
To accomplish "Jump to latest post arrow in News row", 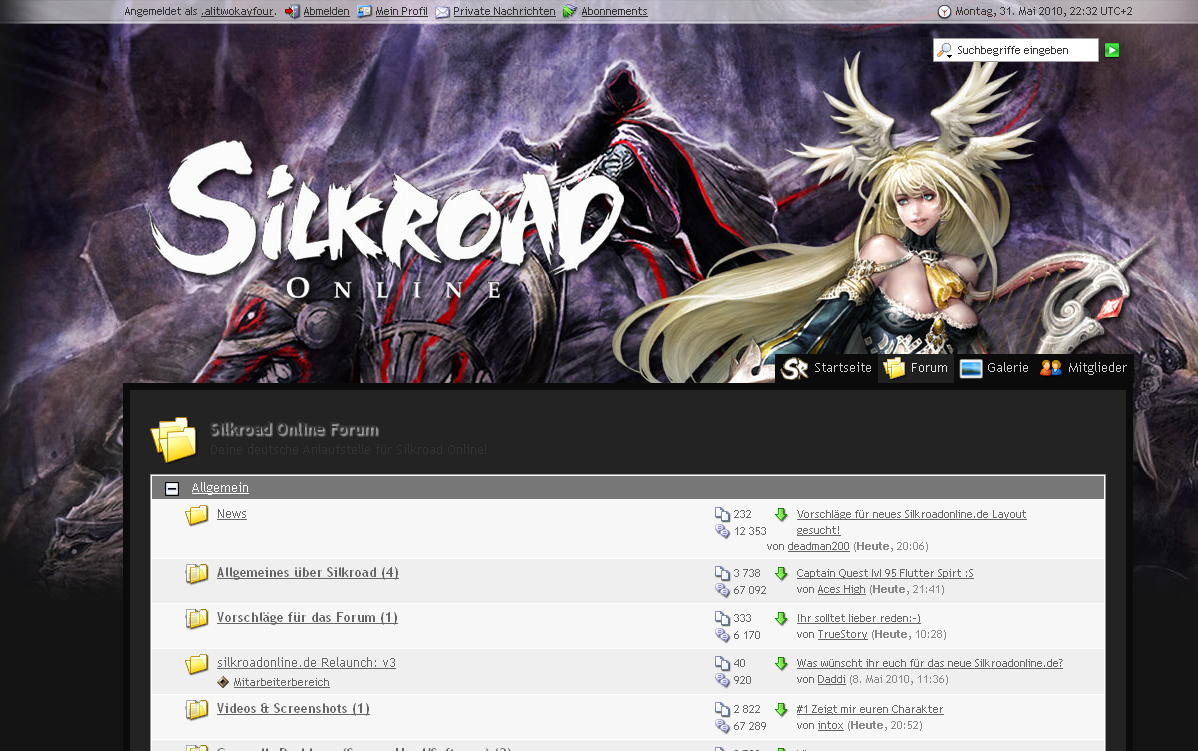I will click(x=782, y=514).
